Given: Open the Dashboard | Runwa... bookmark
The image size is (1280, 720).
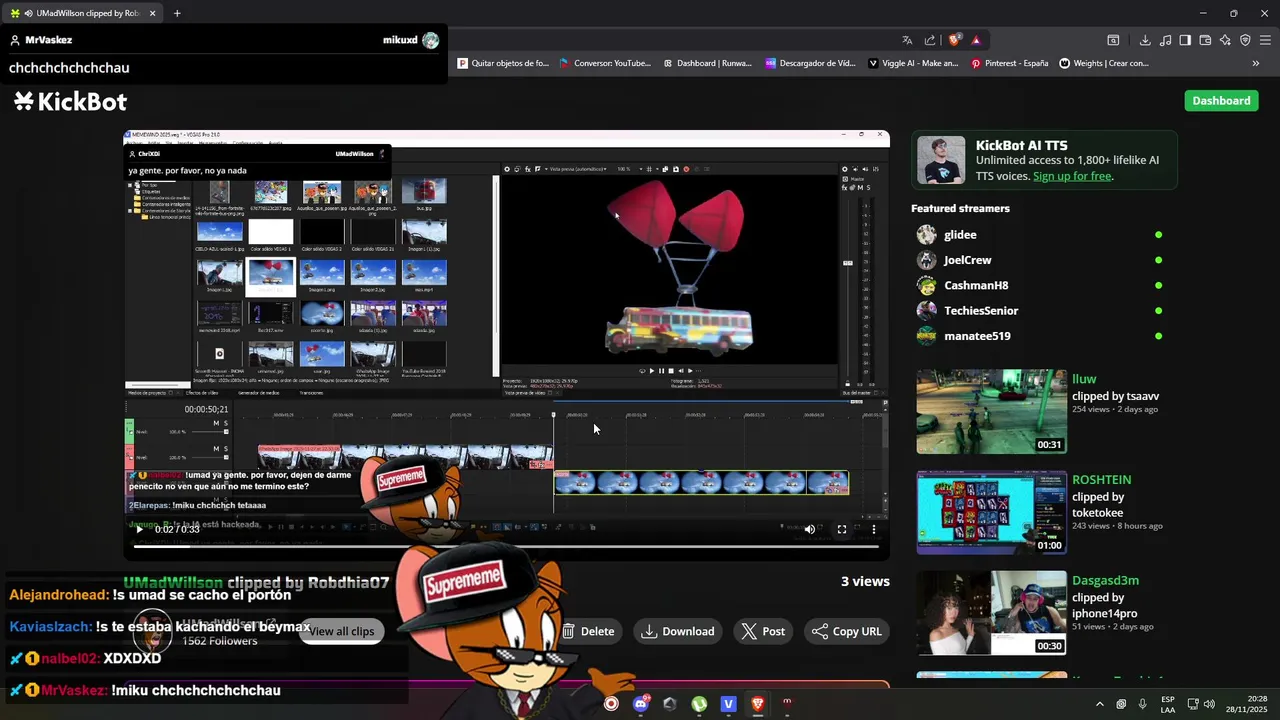Looking at the screenshot, I should click(706, 63).
